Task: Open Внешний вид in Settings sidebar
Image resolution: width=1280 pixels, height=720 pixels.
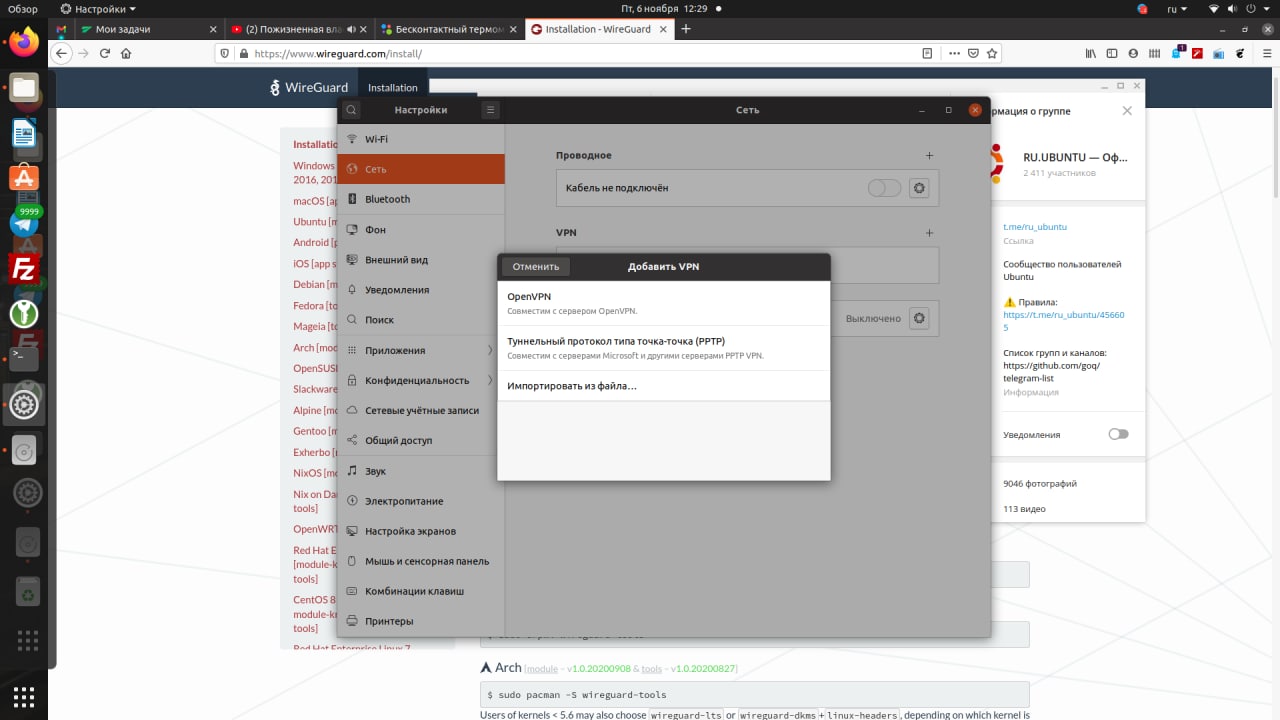Action: pos(421,259)
